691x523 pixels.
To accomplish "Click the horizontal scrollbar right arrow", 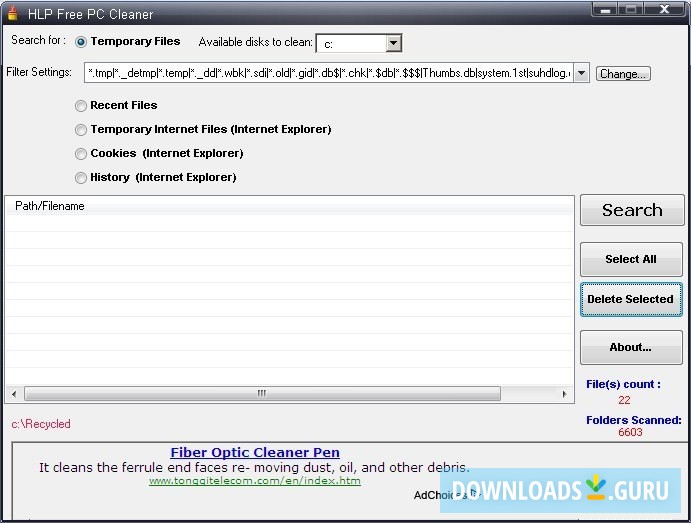I will 565,394.
